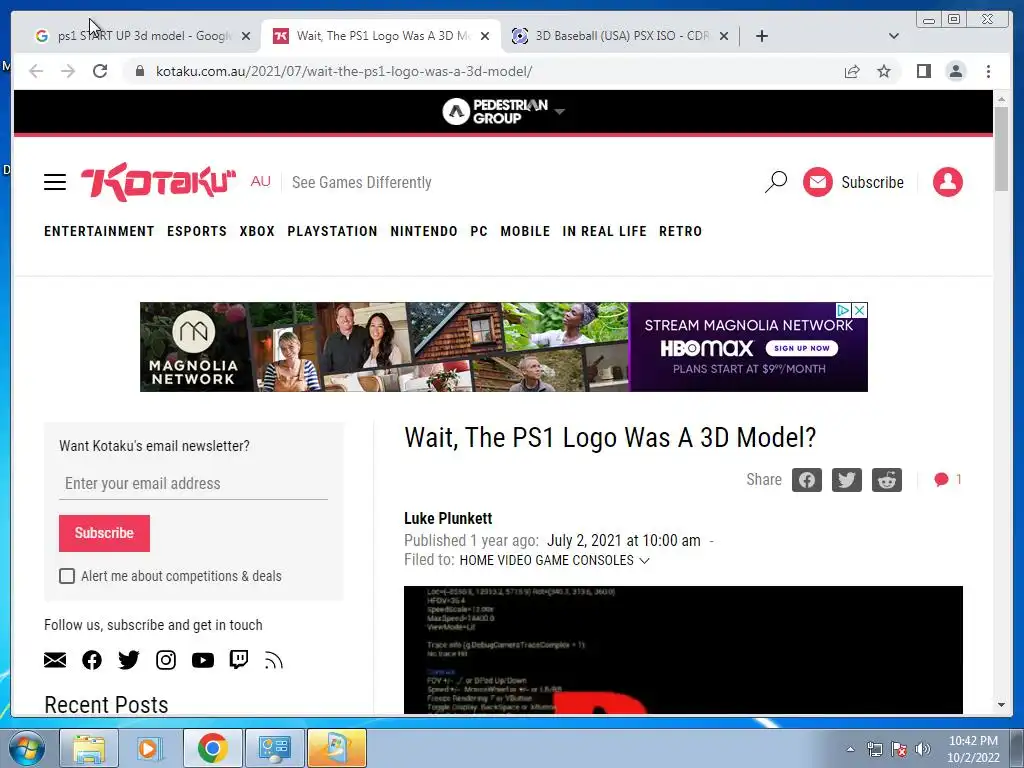Open the Kotaku hamburger menu
The image size is (1024, 768).
55,182
